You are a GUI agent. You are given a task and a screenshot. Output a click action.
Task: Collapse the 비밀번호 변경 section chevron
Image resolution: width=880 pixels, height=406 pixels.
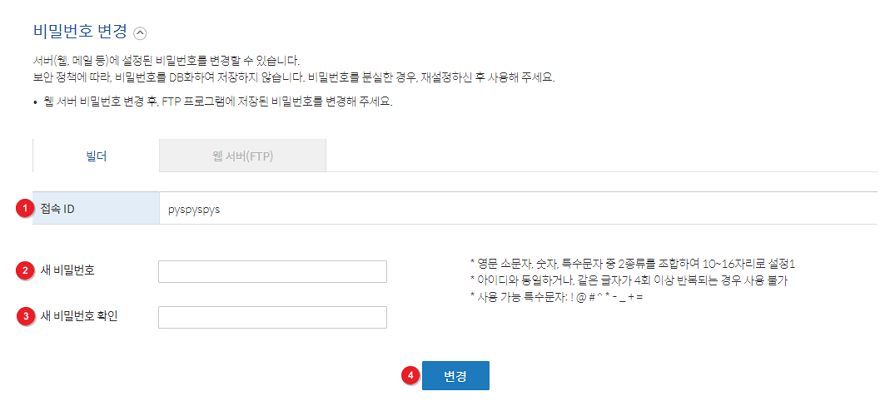pos(140,33)
